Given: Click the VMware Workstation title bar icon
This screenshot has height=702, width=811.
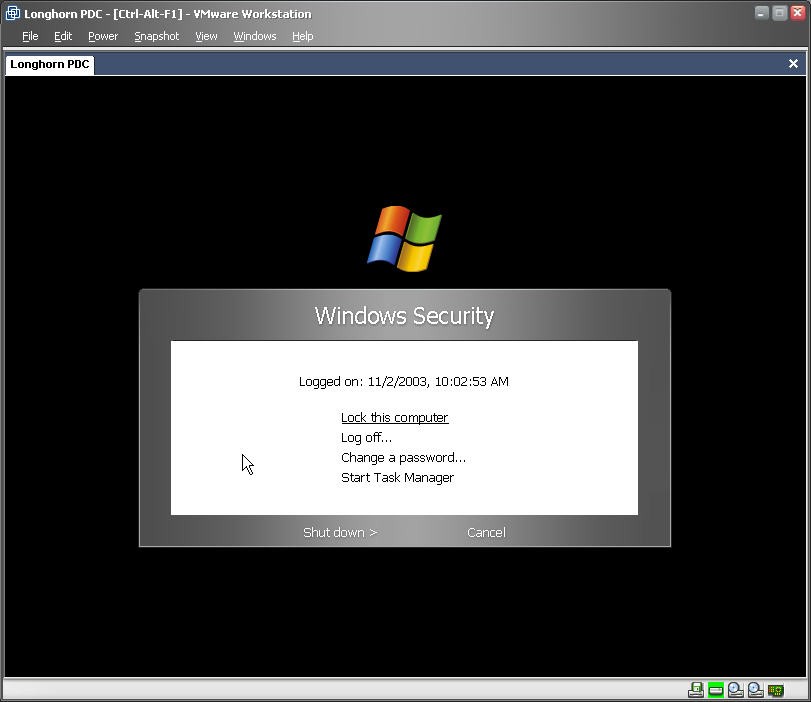Looking at the screenshot, I should tap(13, 14).
